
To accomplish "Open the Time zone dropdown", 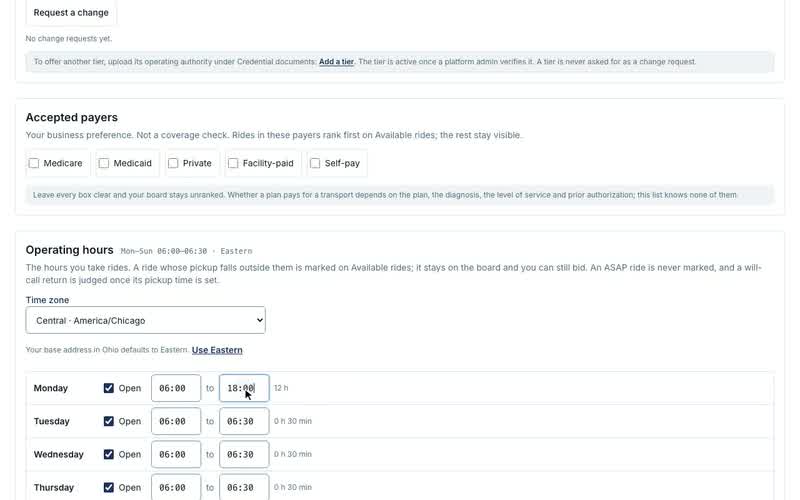I will tap(145, 320).
